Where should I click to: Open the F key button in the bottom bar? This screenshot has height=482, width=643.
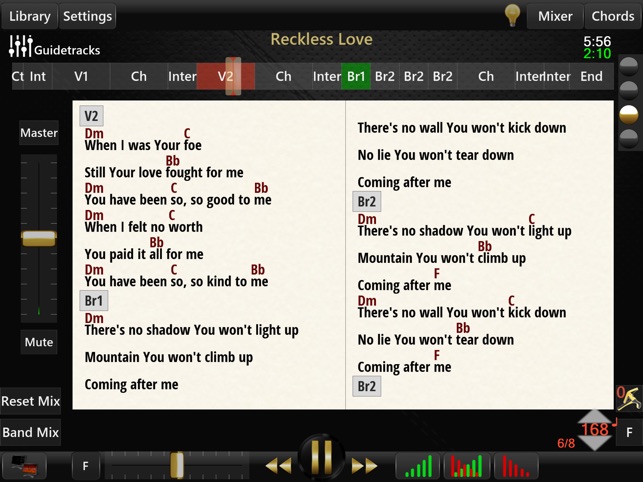click(85, 466)
